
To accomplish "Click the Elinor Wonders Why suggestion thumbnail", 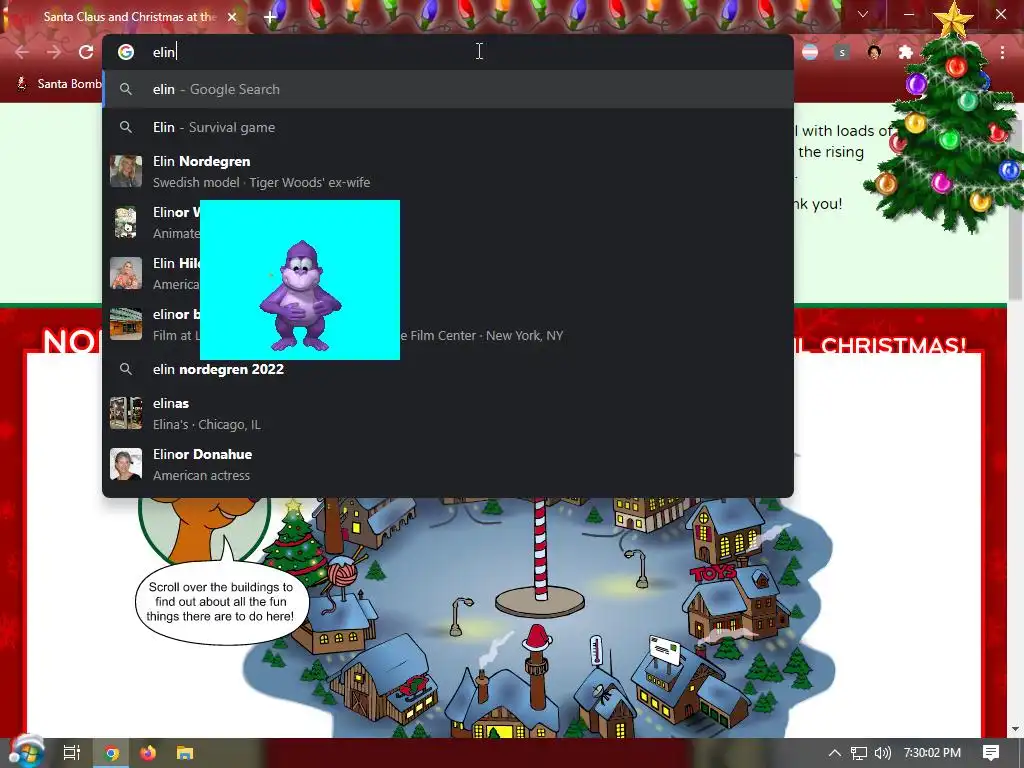I will coord(126,222).
